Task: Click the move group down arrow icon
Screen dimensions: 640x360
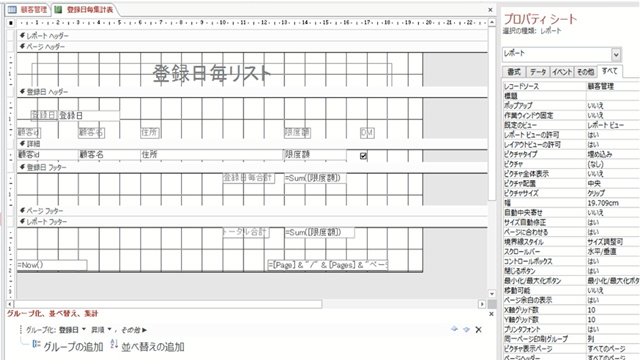Action: [466, 329]
